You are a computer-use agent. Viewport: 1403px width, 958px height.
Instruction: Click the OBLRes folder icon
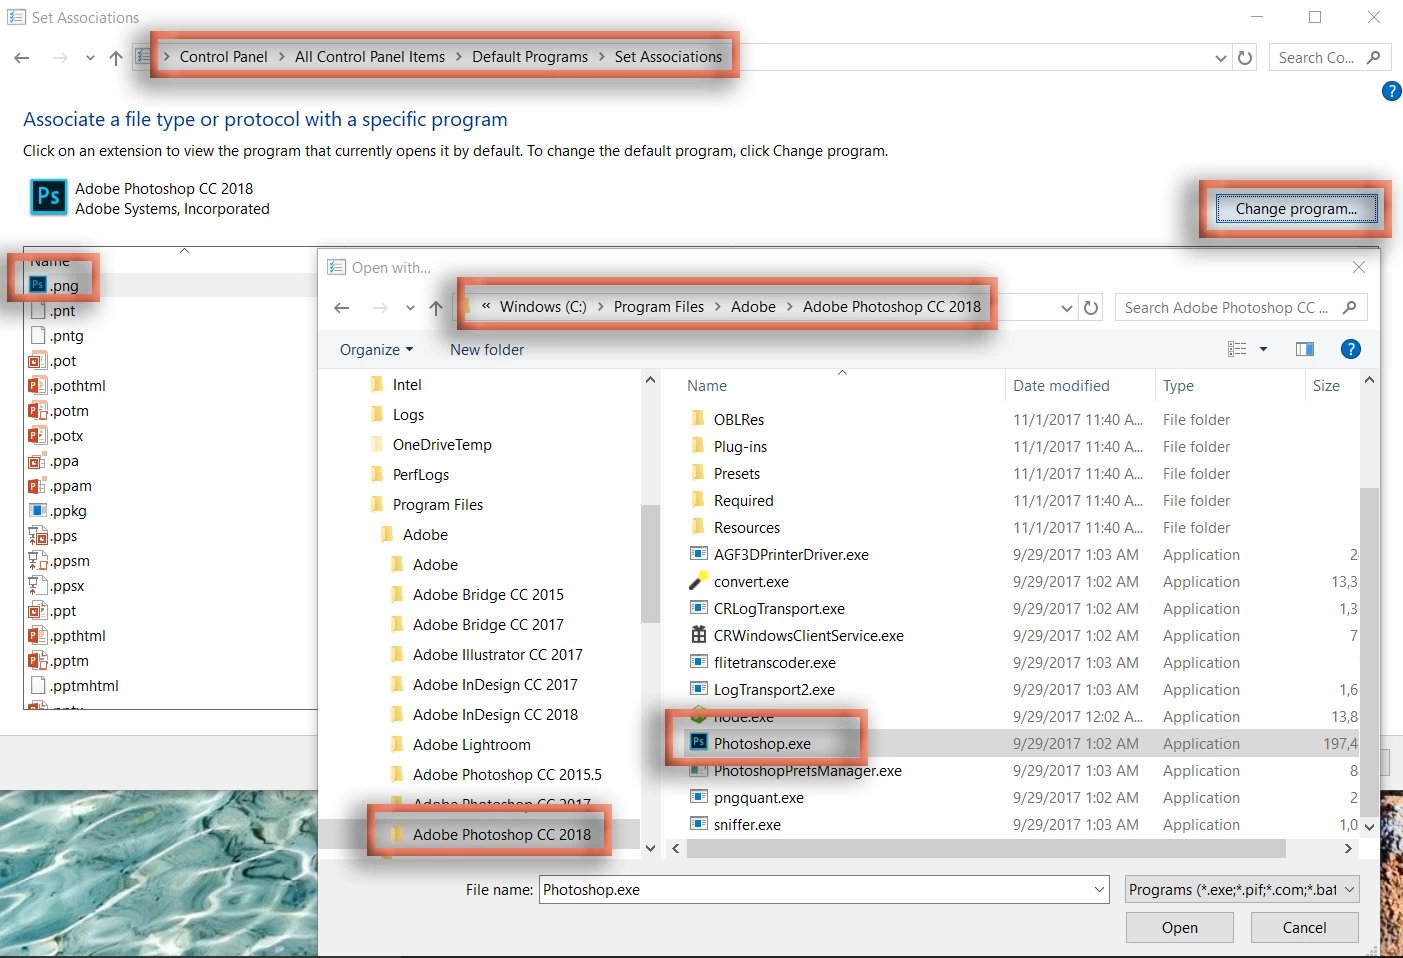tap(698, 419)
